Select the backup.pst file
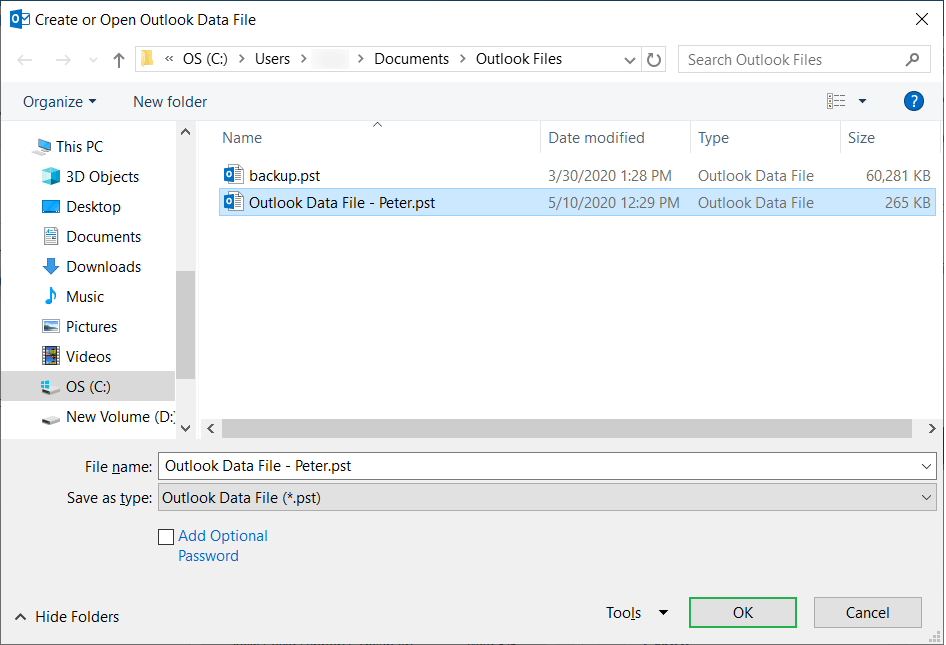Image resolution: width=946 pixels, height=645 pixels. (285, 176)
